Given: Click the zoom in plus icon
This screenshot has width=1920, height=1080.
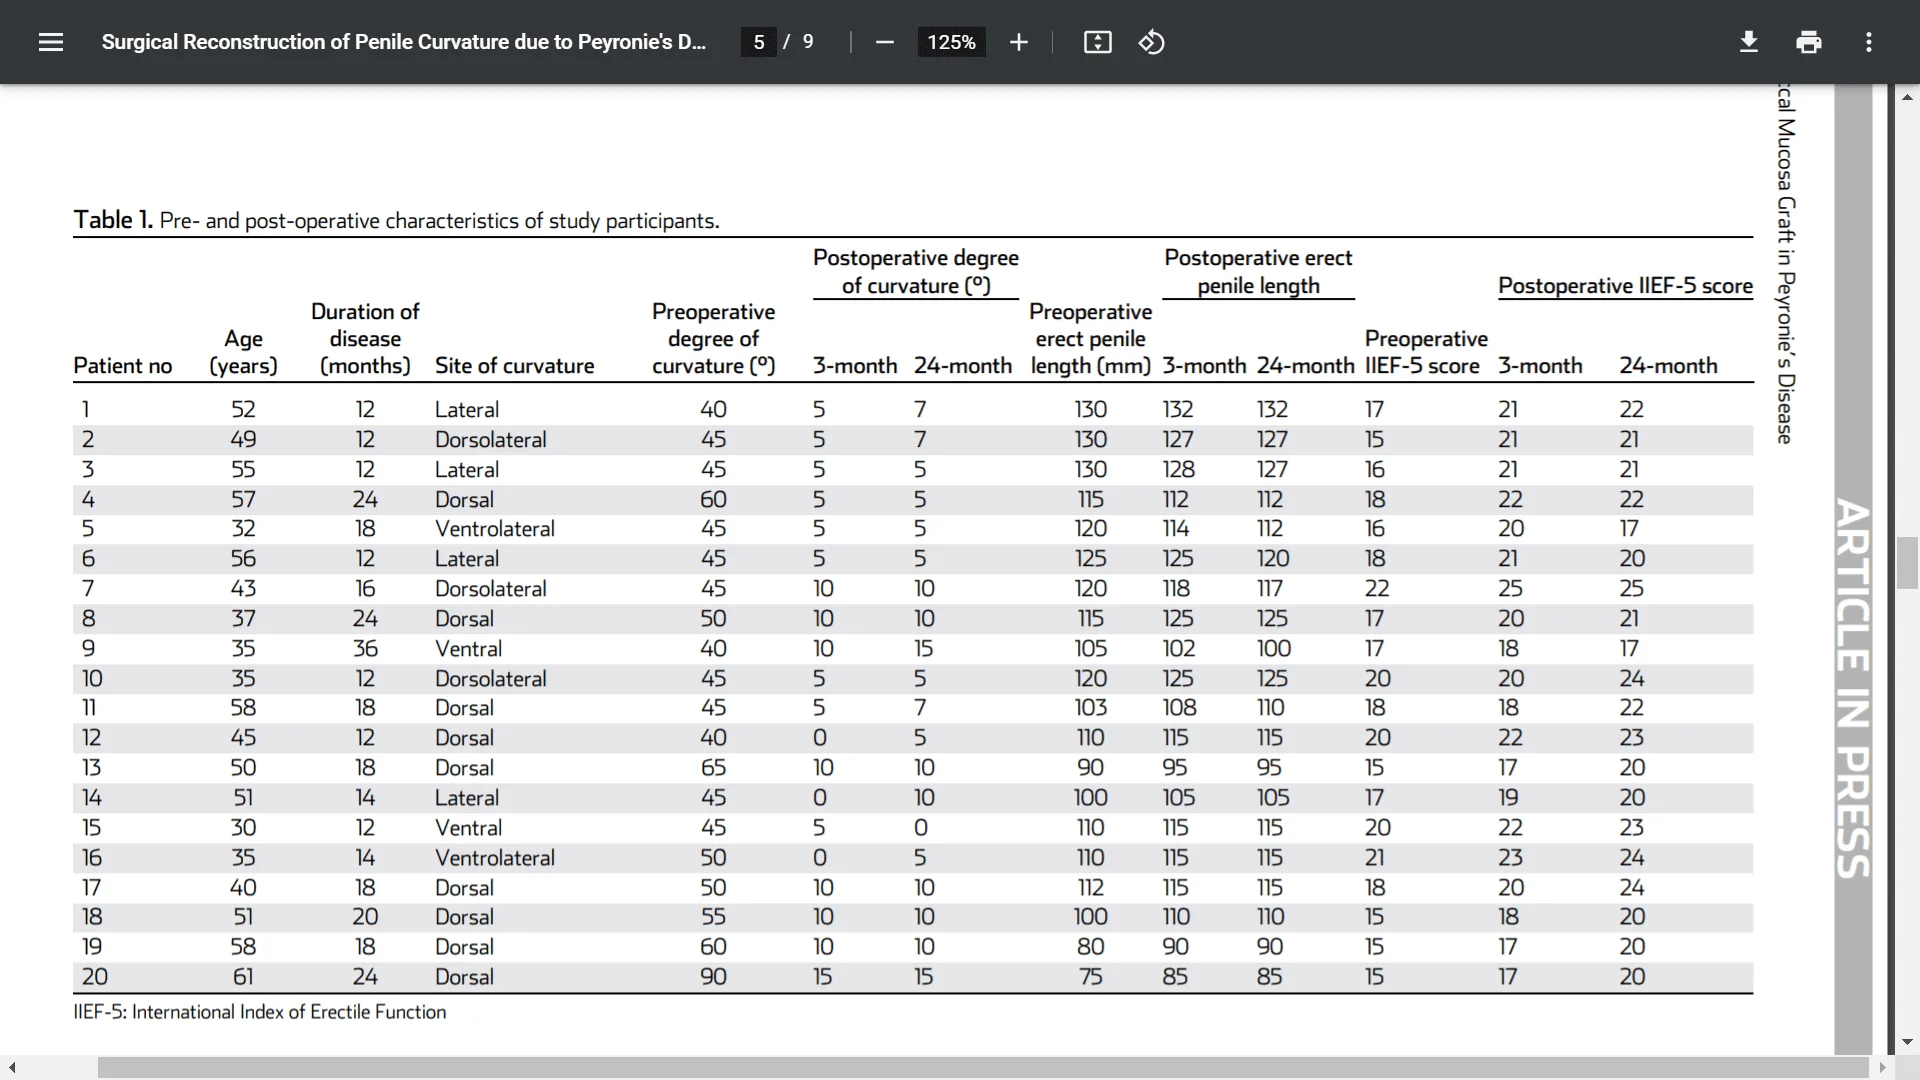Looking at the screenshot, I should click(1018, 42).
